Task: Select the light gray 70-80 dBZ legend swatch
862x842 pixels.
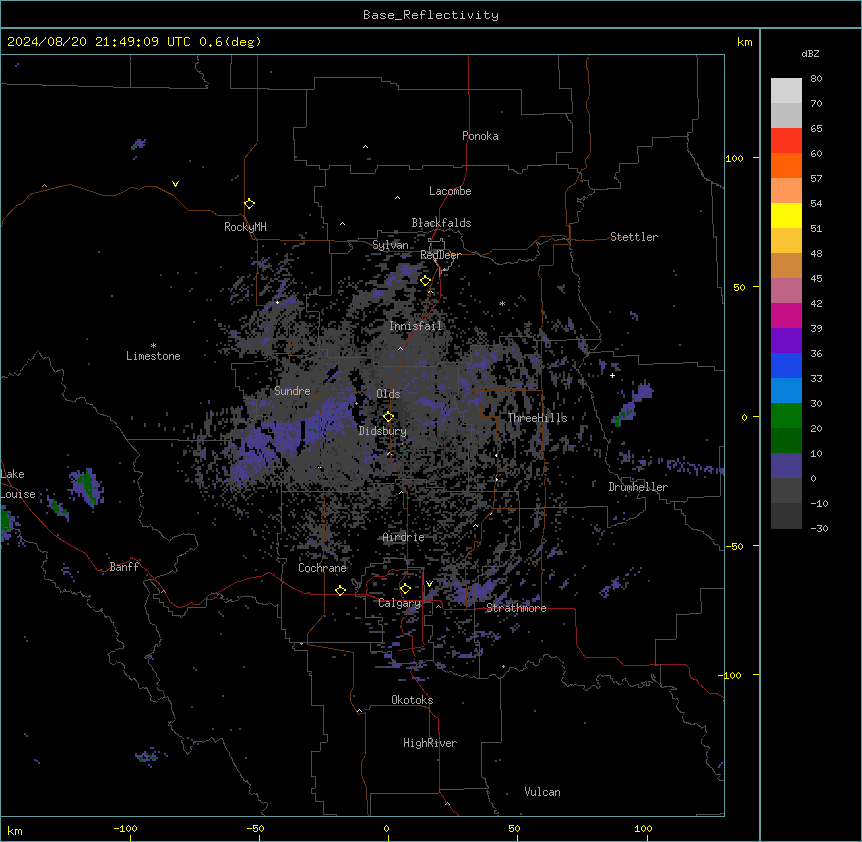Action: 786,91
